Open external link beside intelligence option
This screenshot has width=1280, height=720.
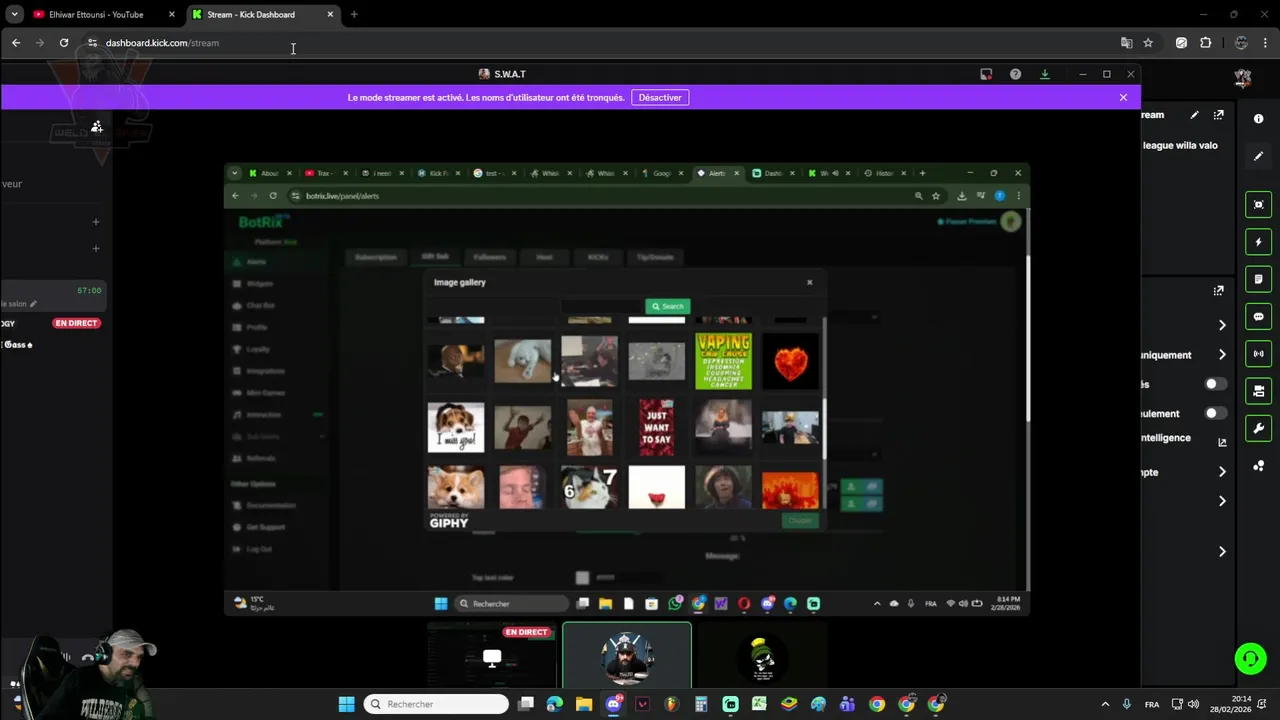tap(1222, 442)
